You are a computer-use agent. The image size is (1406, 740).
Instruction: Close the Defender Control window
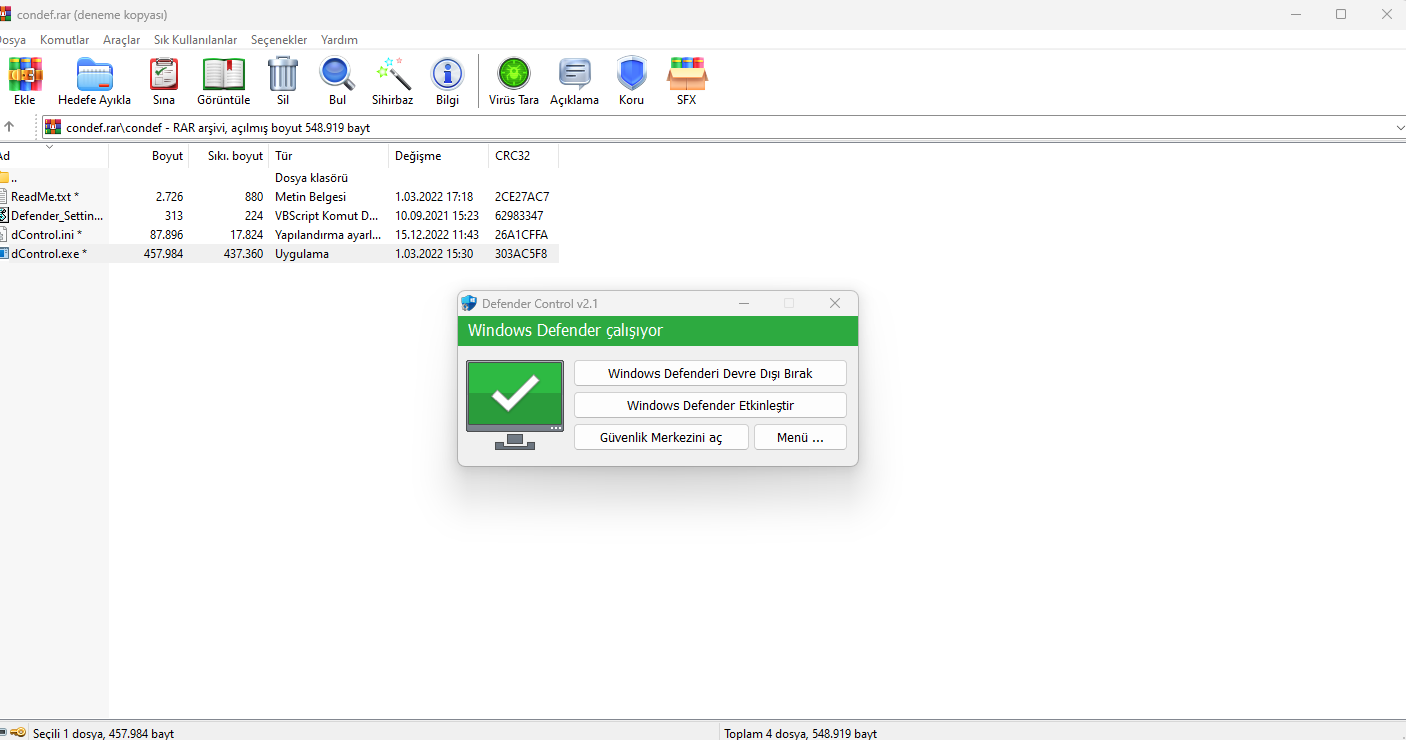[x=835, y=303]
